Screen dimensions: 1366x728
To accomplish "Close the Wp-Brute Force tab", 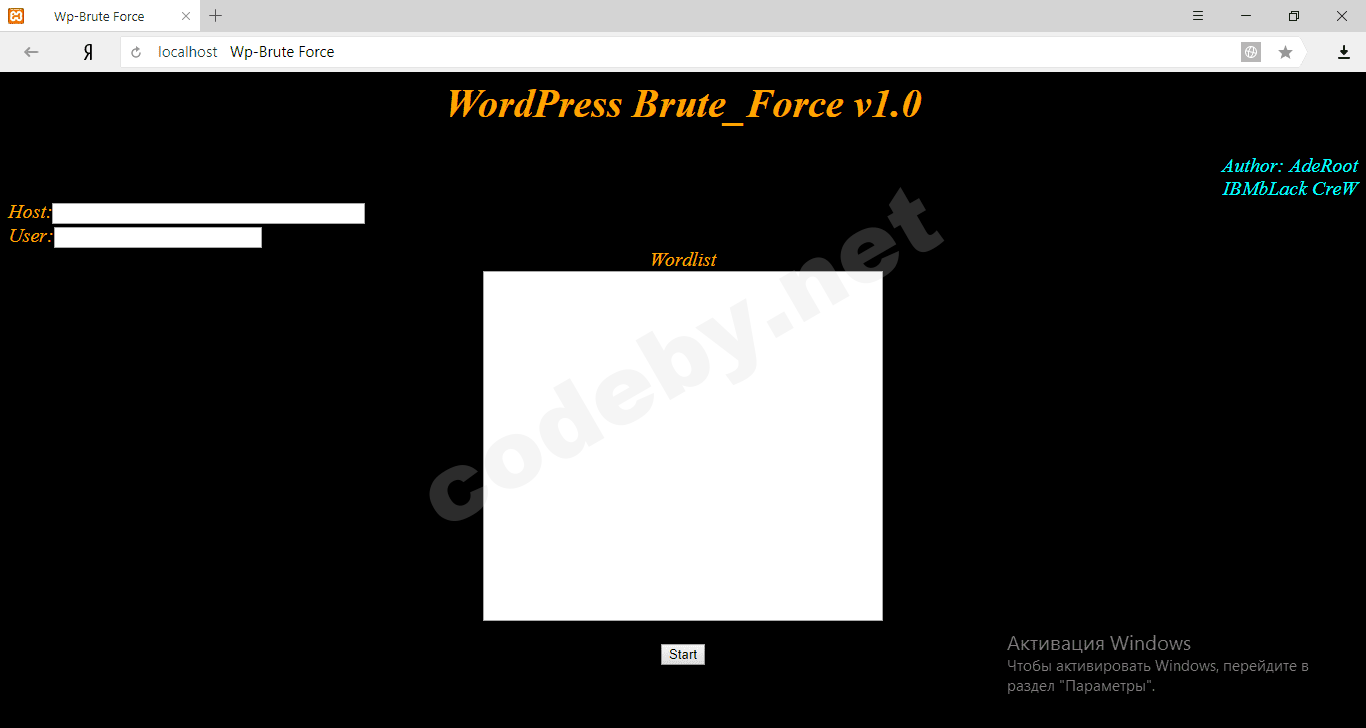I will pyautogui.click(x=185, y=16).
